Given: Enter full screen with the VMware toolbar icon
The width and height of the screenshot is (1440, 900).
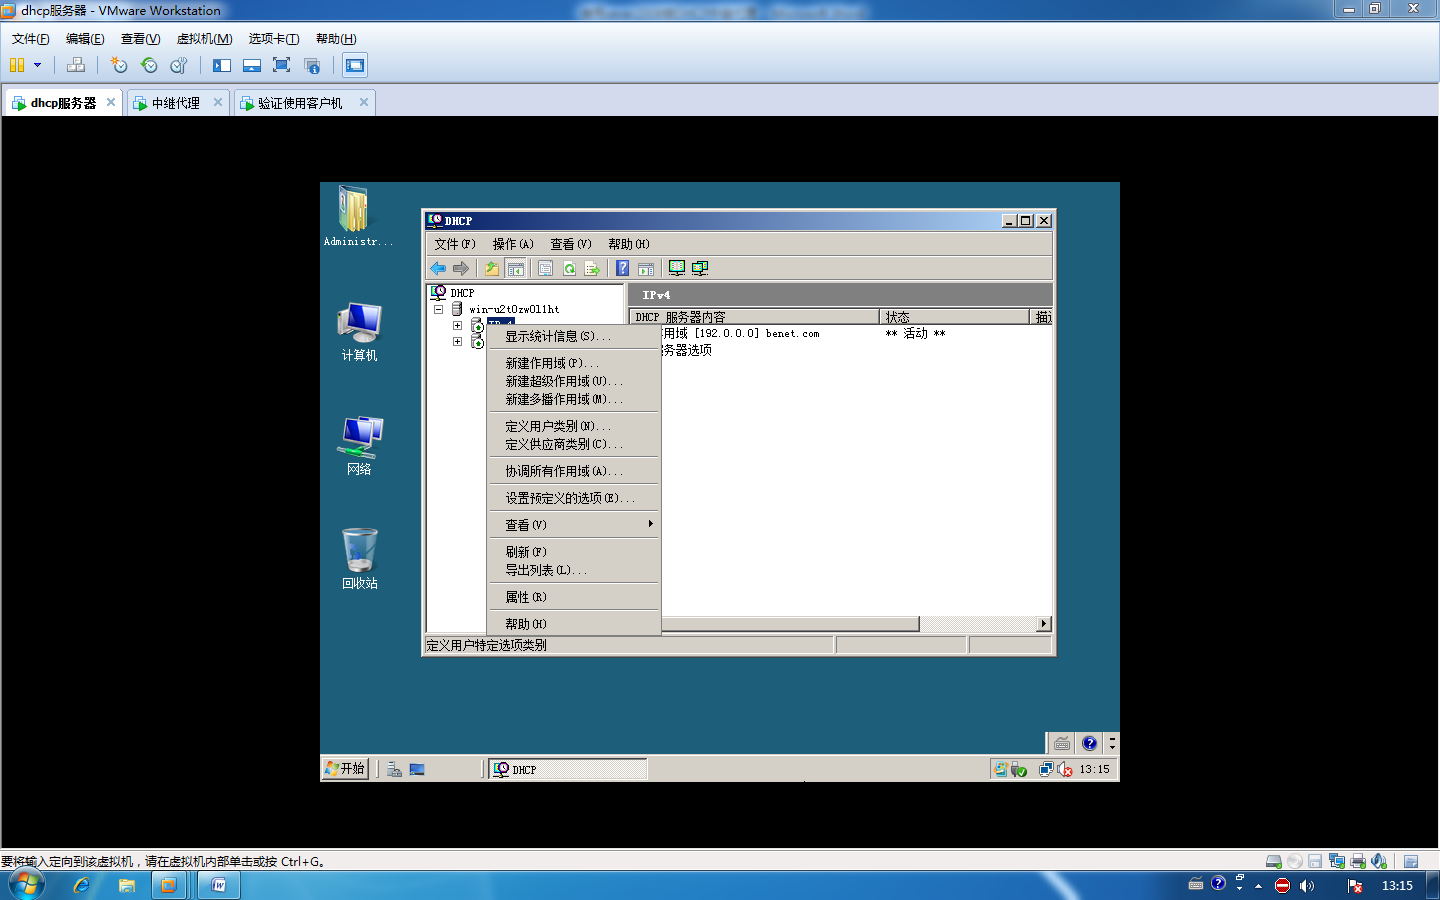Looking at the screenshot, I should 282,65.
